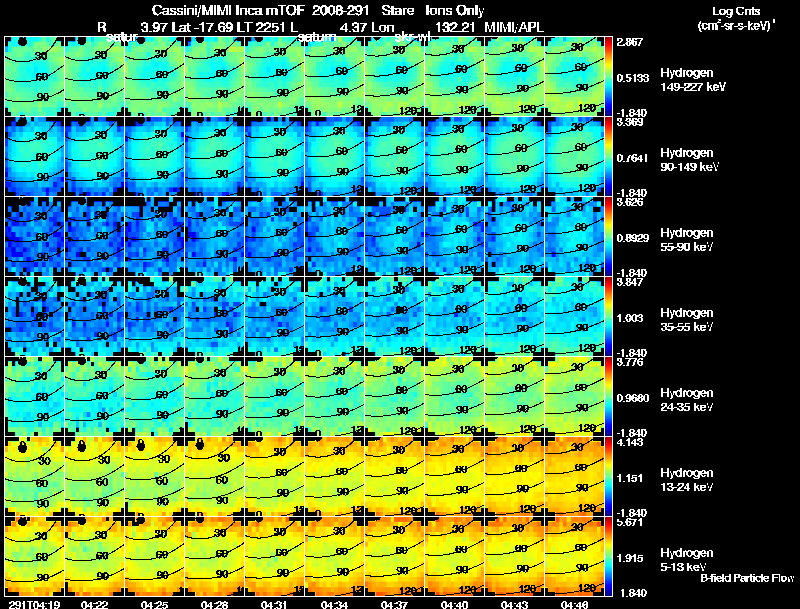Viewport: 800px width, 609px height.
Task: Click the MIMI/APL credit text
Action: (514, 28)
